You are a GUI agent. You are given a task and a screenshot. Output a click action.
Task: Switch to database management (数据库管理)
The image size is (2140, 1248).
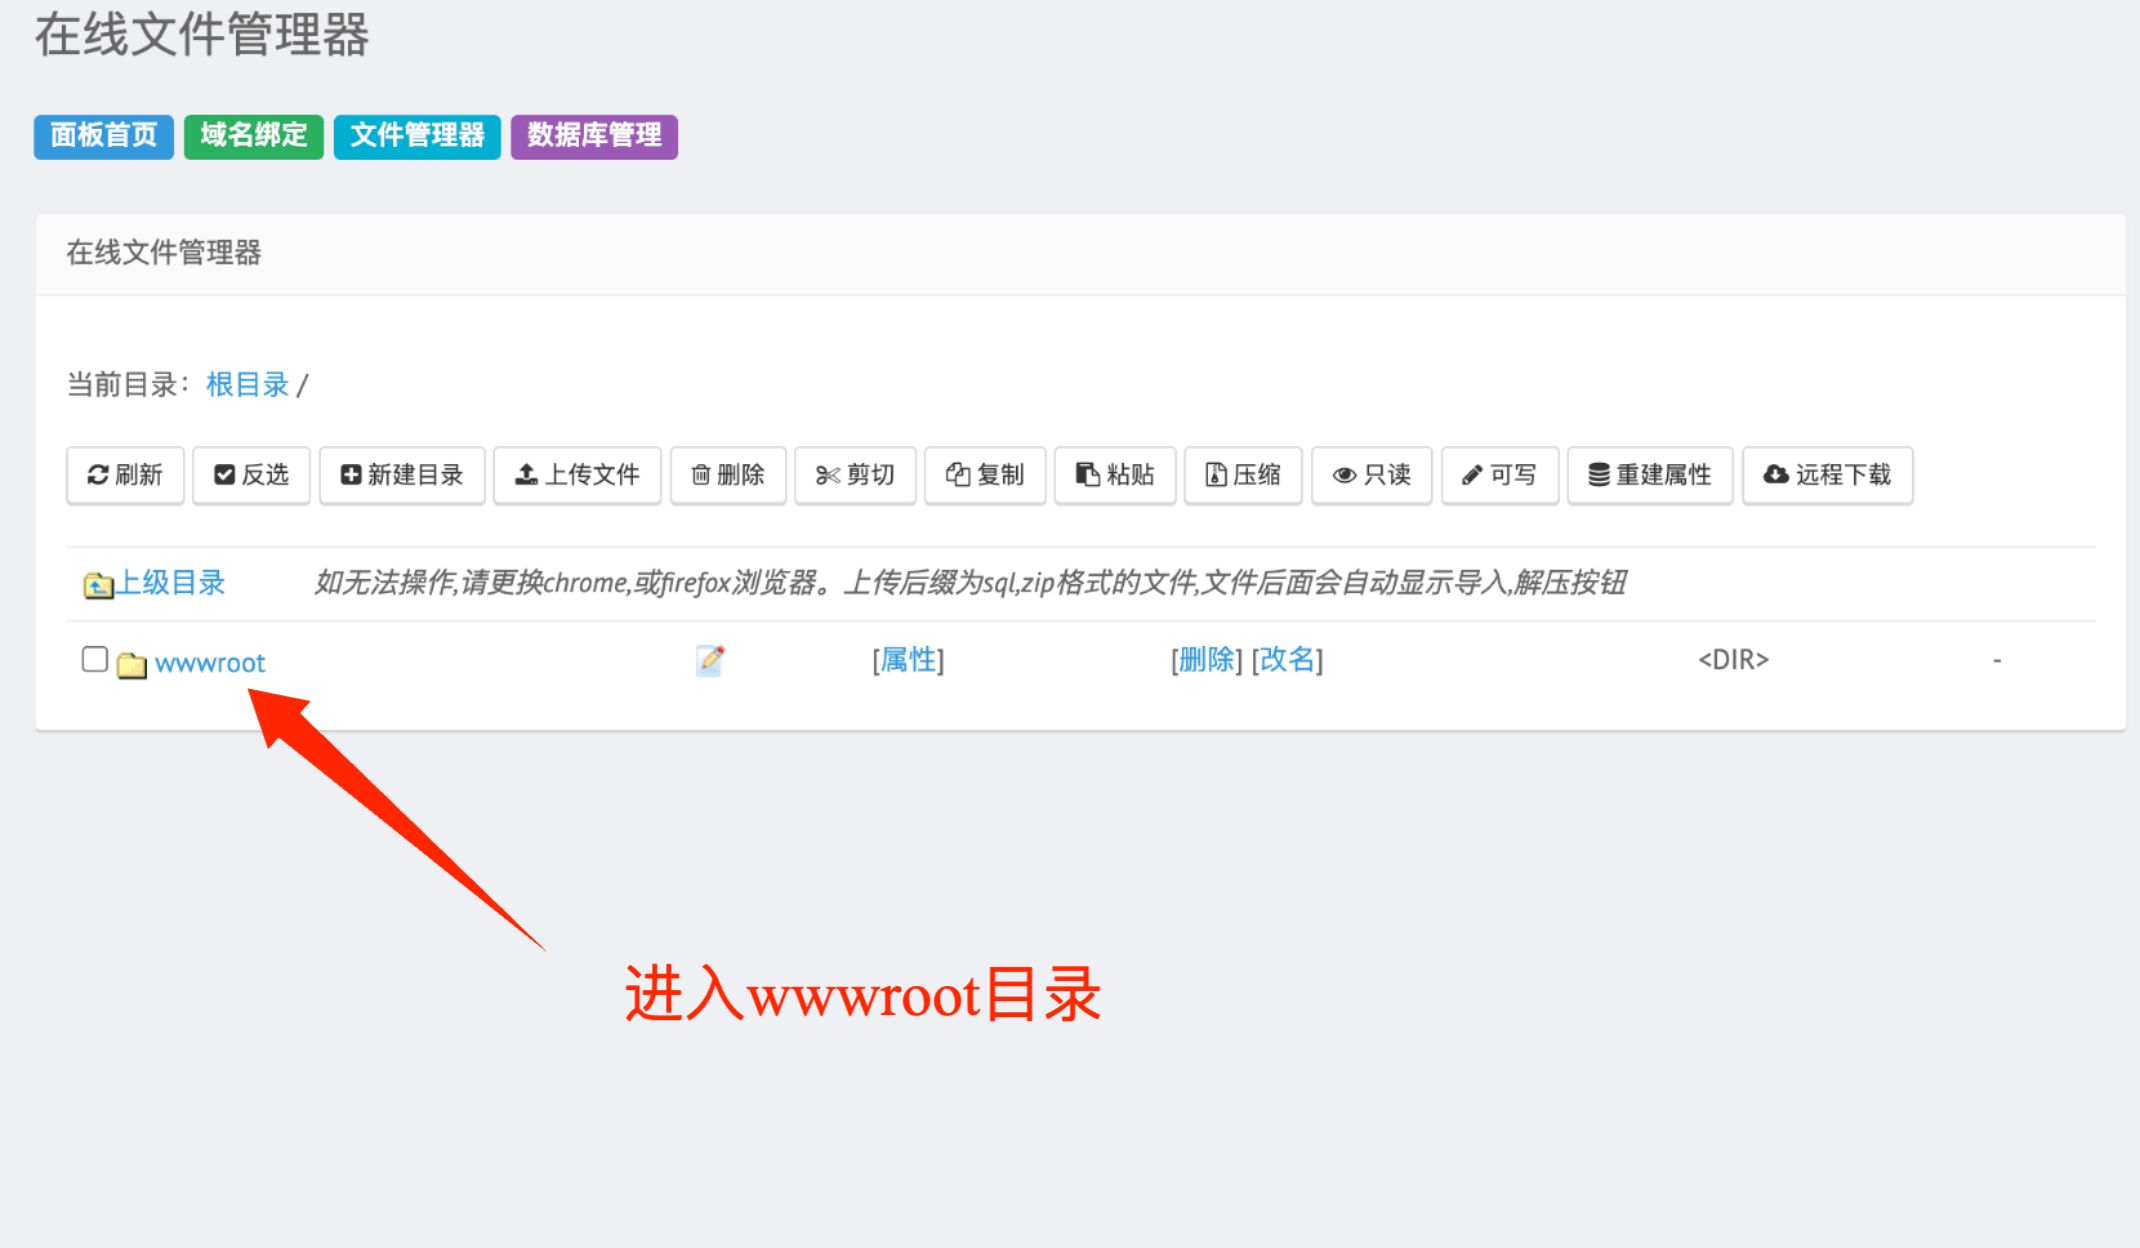[x=594, y=136]
